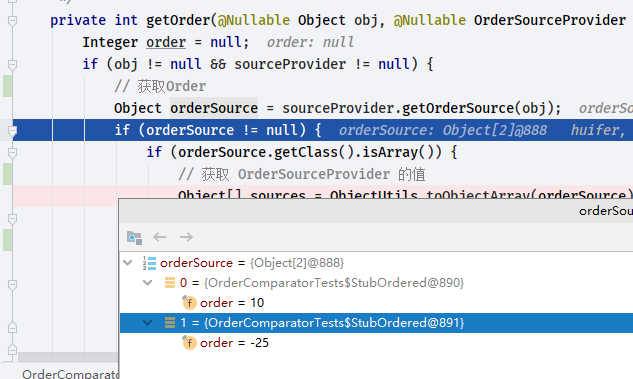Click the field icon beside order = 10
Screen dimensions: 633x379
point(189,302)
